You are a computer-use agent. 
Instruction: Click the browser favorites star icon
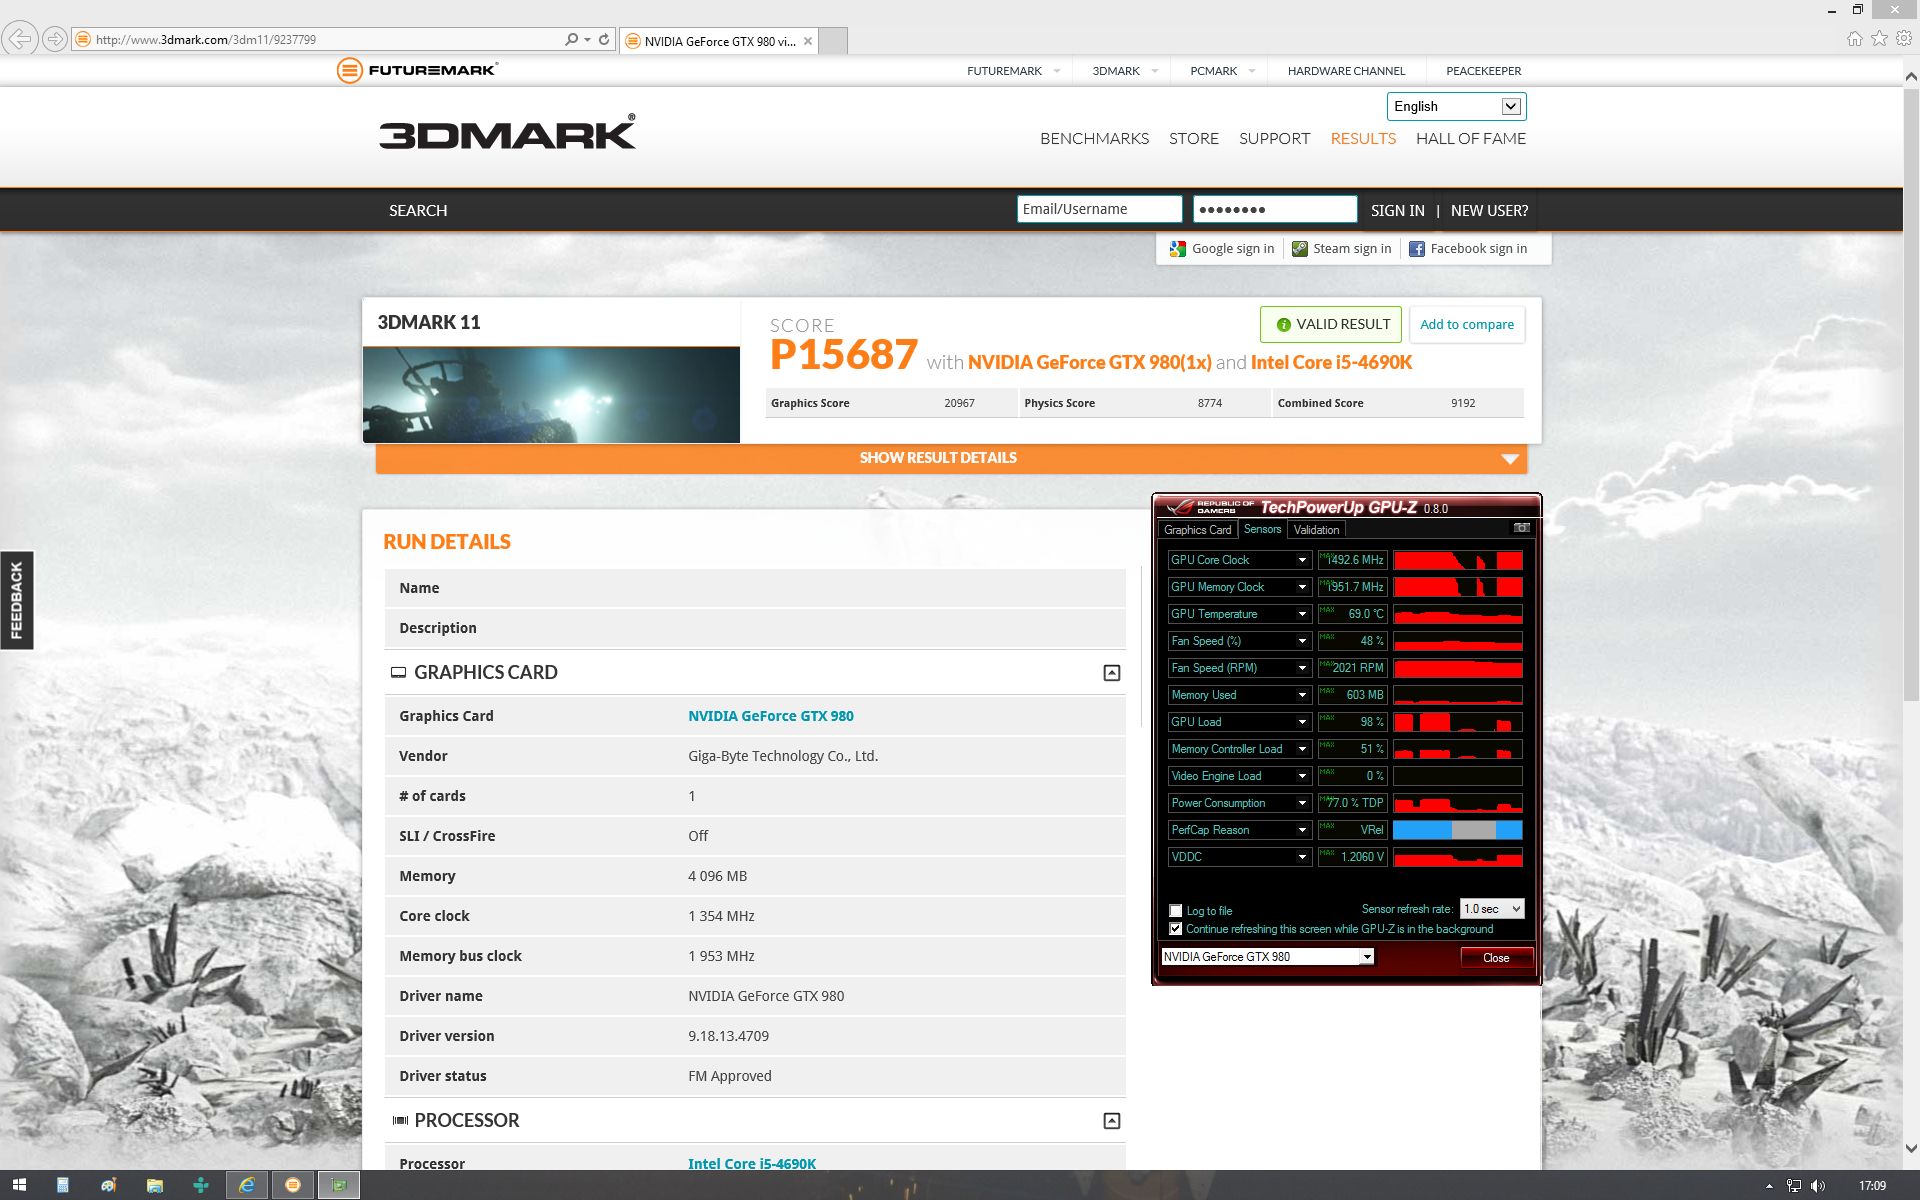pyautogui.click(x=1879, y=38)
